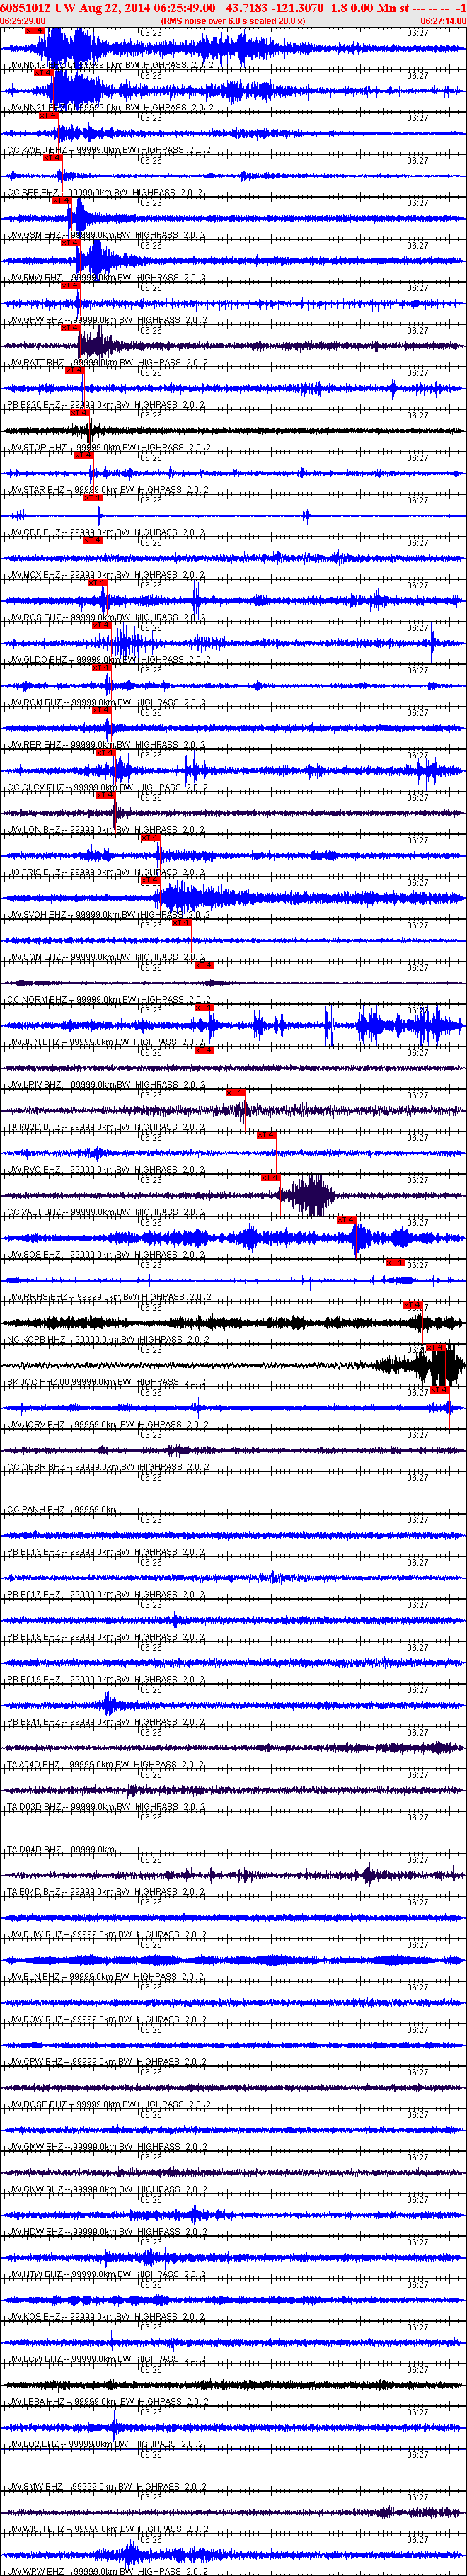Click the 'UW GNW BHZ' trace label
The height and width of the screenshot is (2576, 467).
[35, 2190]
